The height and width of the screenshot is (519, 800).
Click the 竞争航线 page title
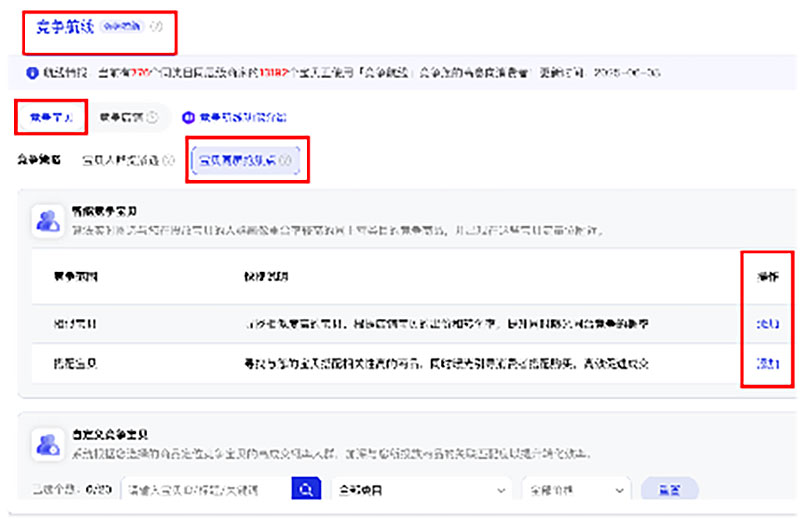coord(65,26)
